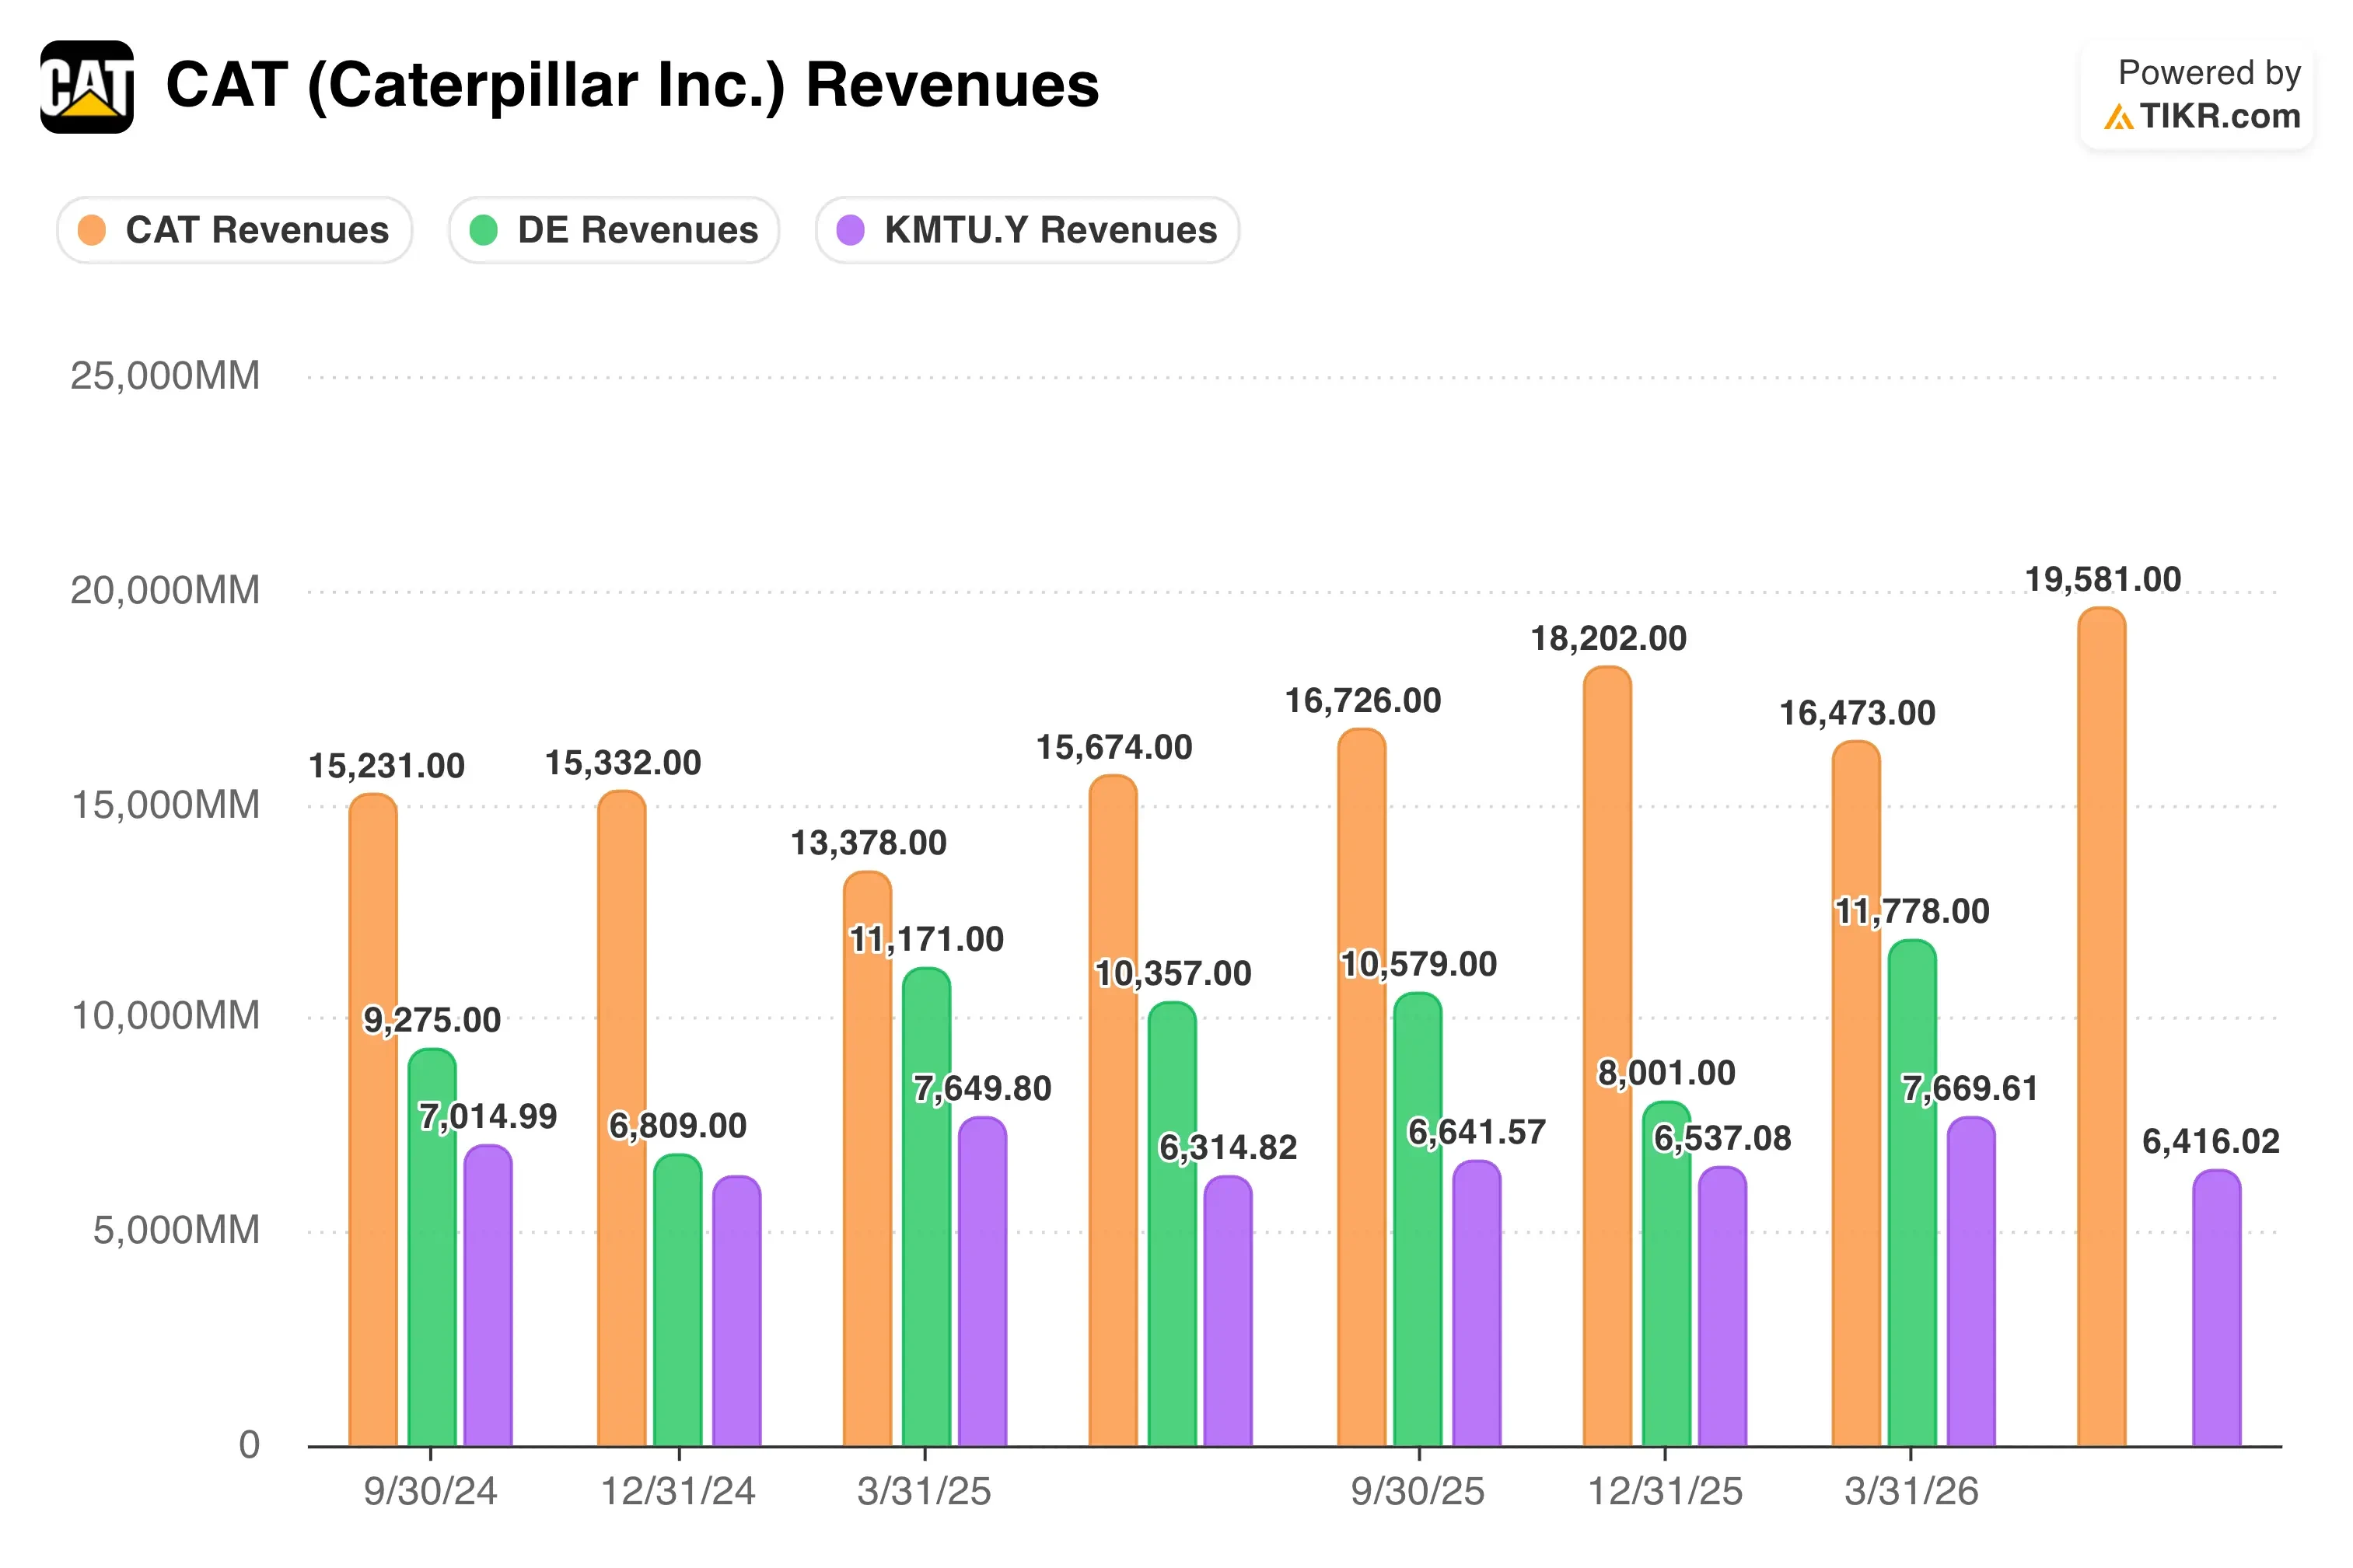2353x1568 pixels.
Task: Click the 10,579.00 DE value label
Action: [x=1419, y=965]
